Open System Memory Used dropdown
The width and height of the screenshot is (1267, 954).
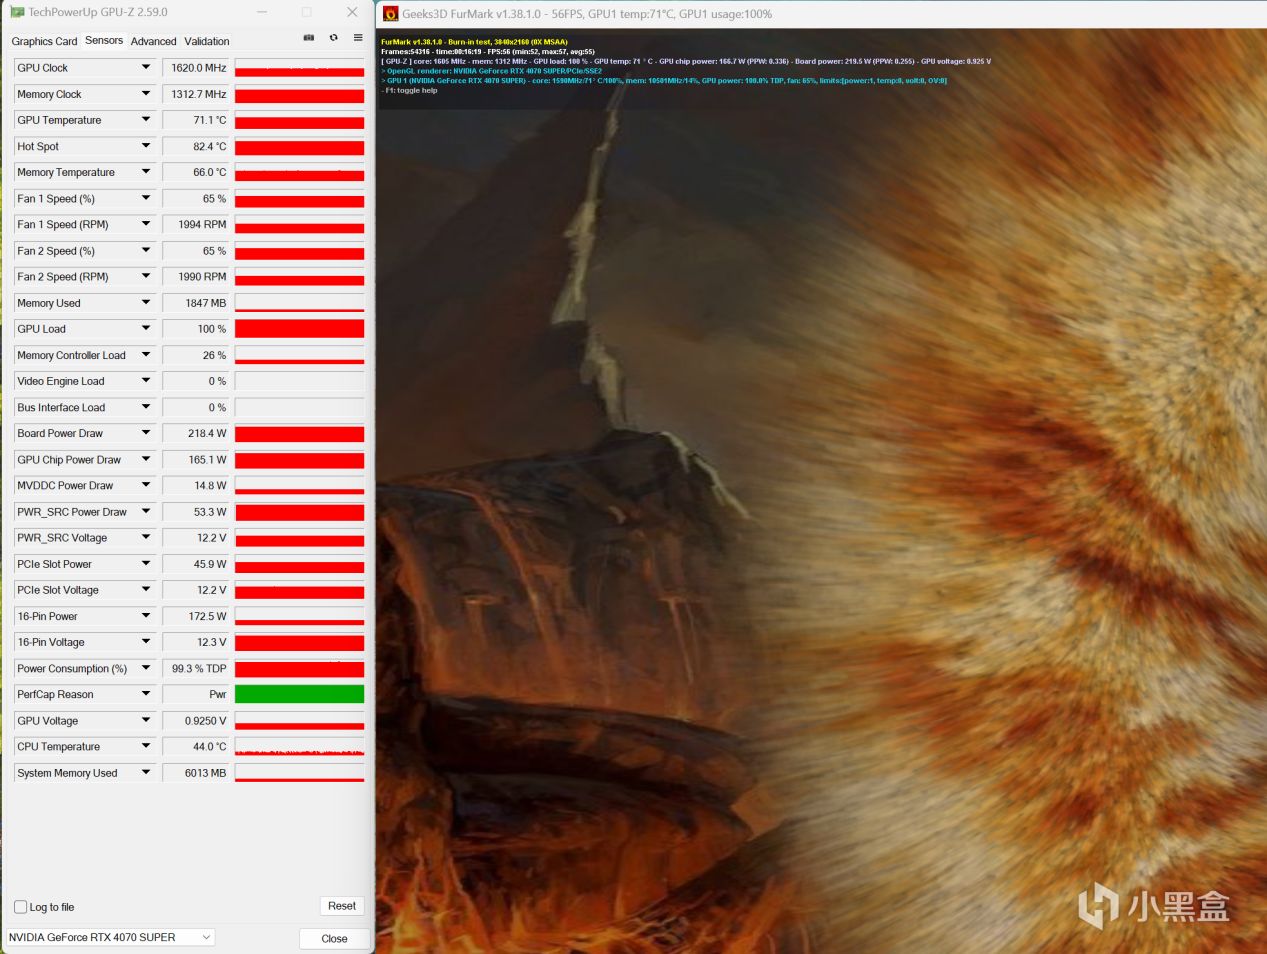tap(146, 773)
